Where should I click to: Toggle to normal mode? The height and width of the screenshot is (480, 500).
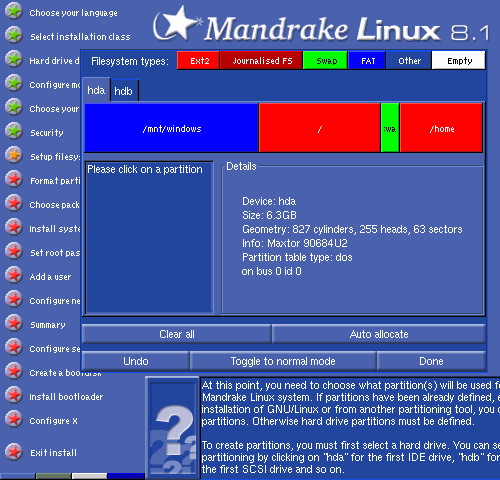[283, 361]
